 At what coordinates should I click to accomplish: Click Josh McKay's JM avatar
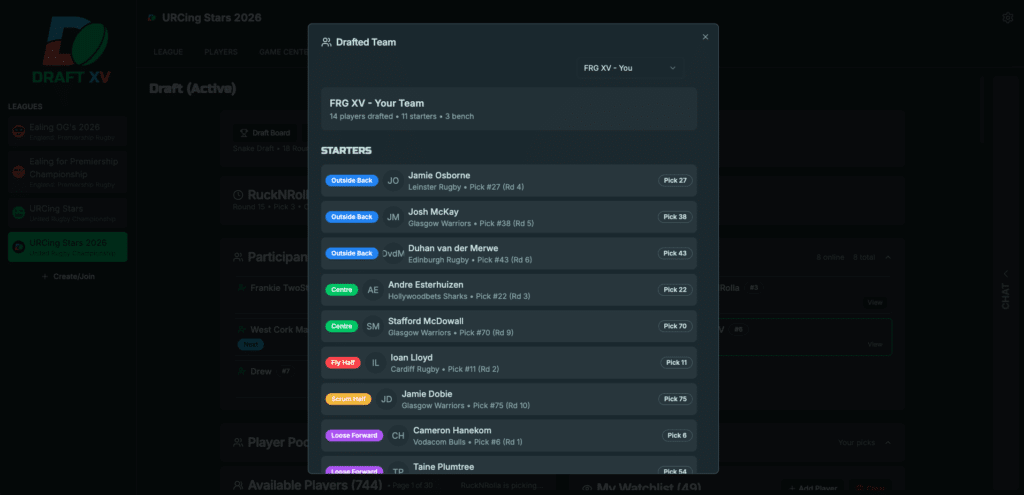point(393,217)
